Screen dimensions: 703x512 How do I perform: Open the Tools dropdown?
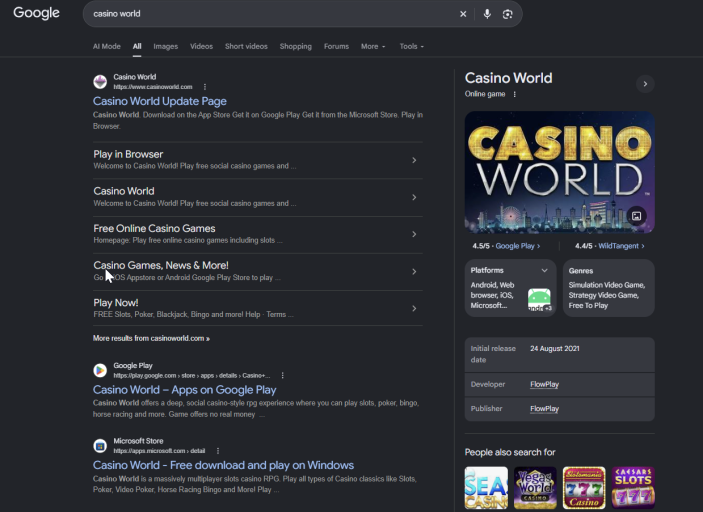[412, 46]
